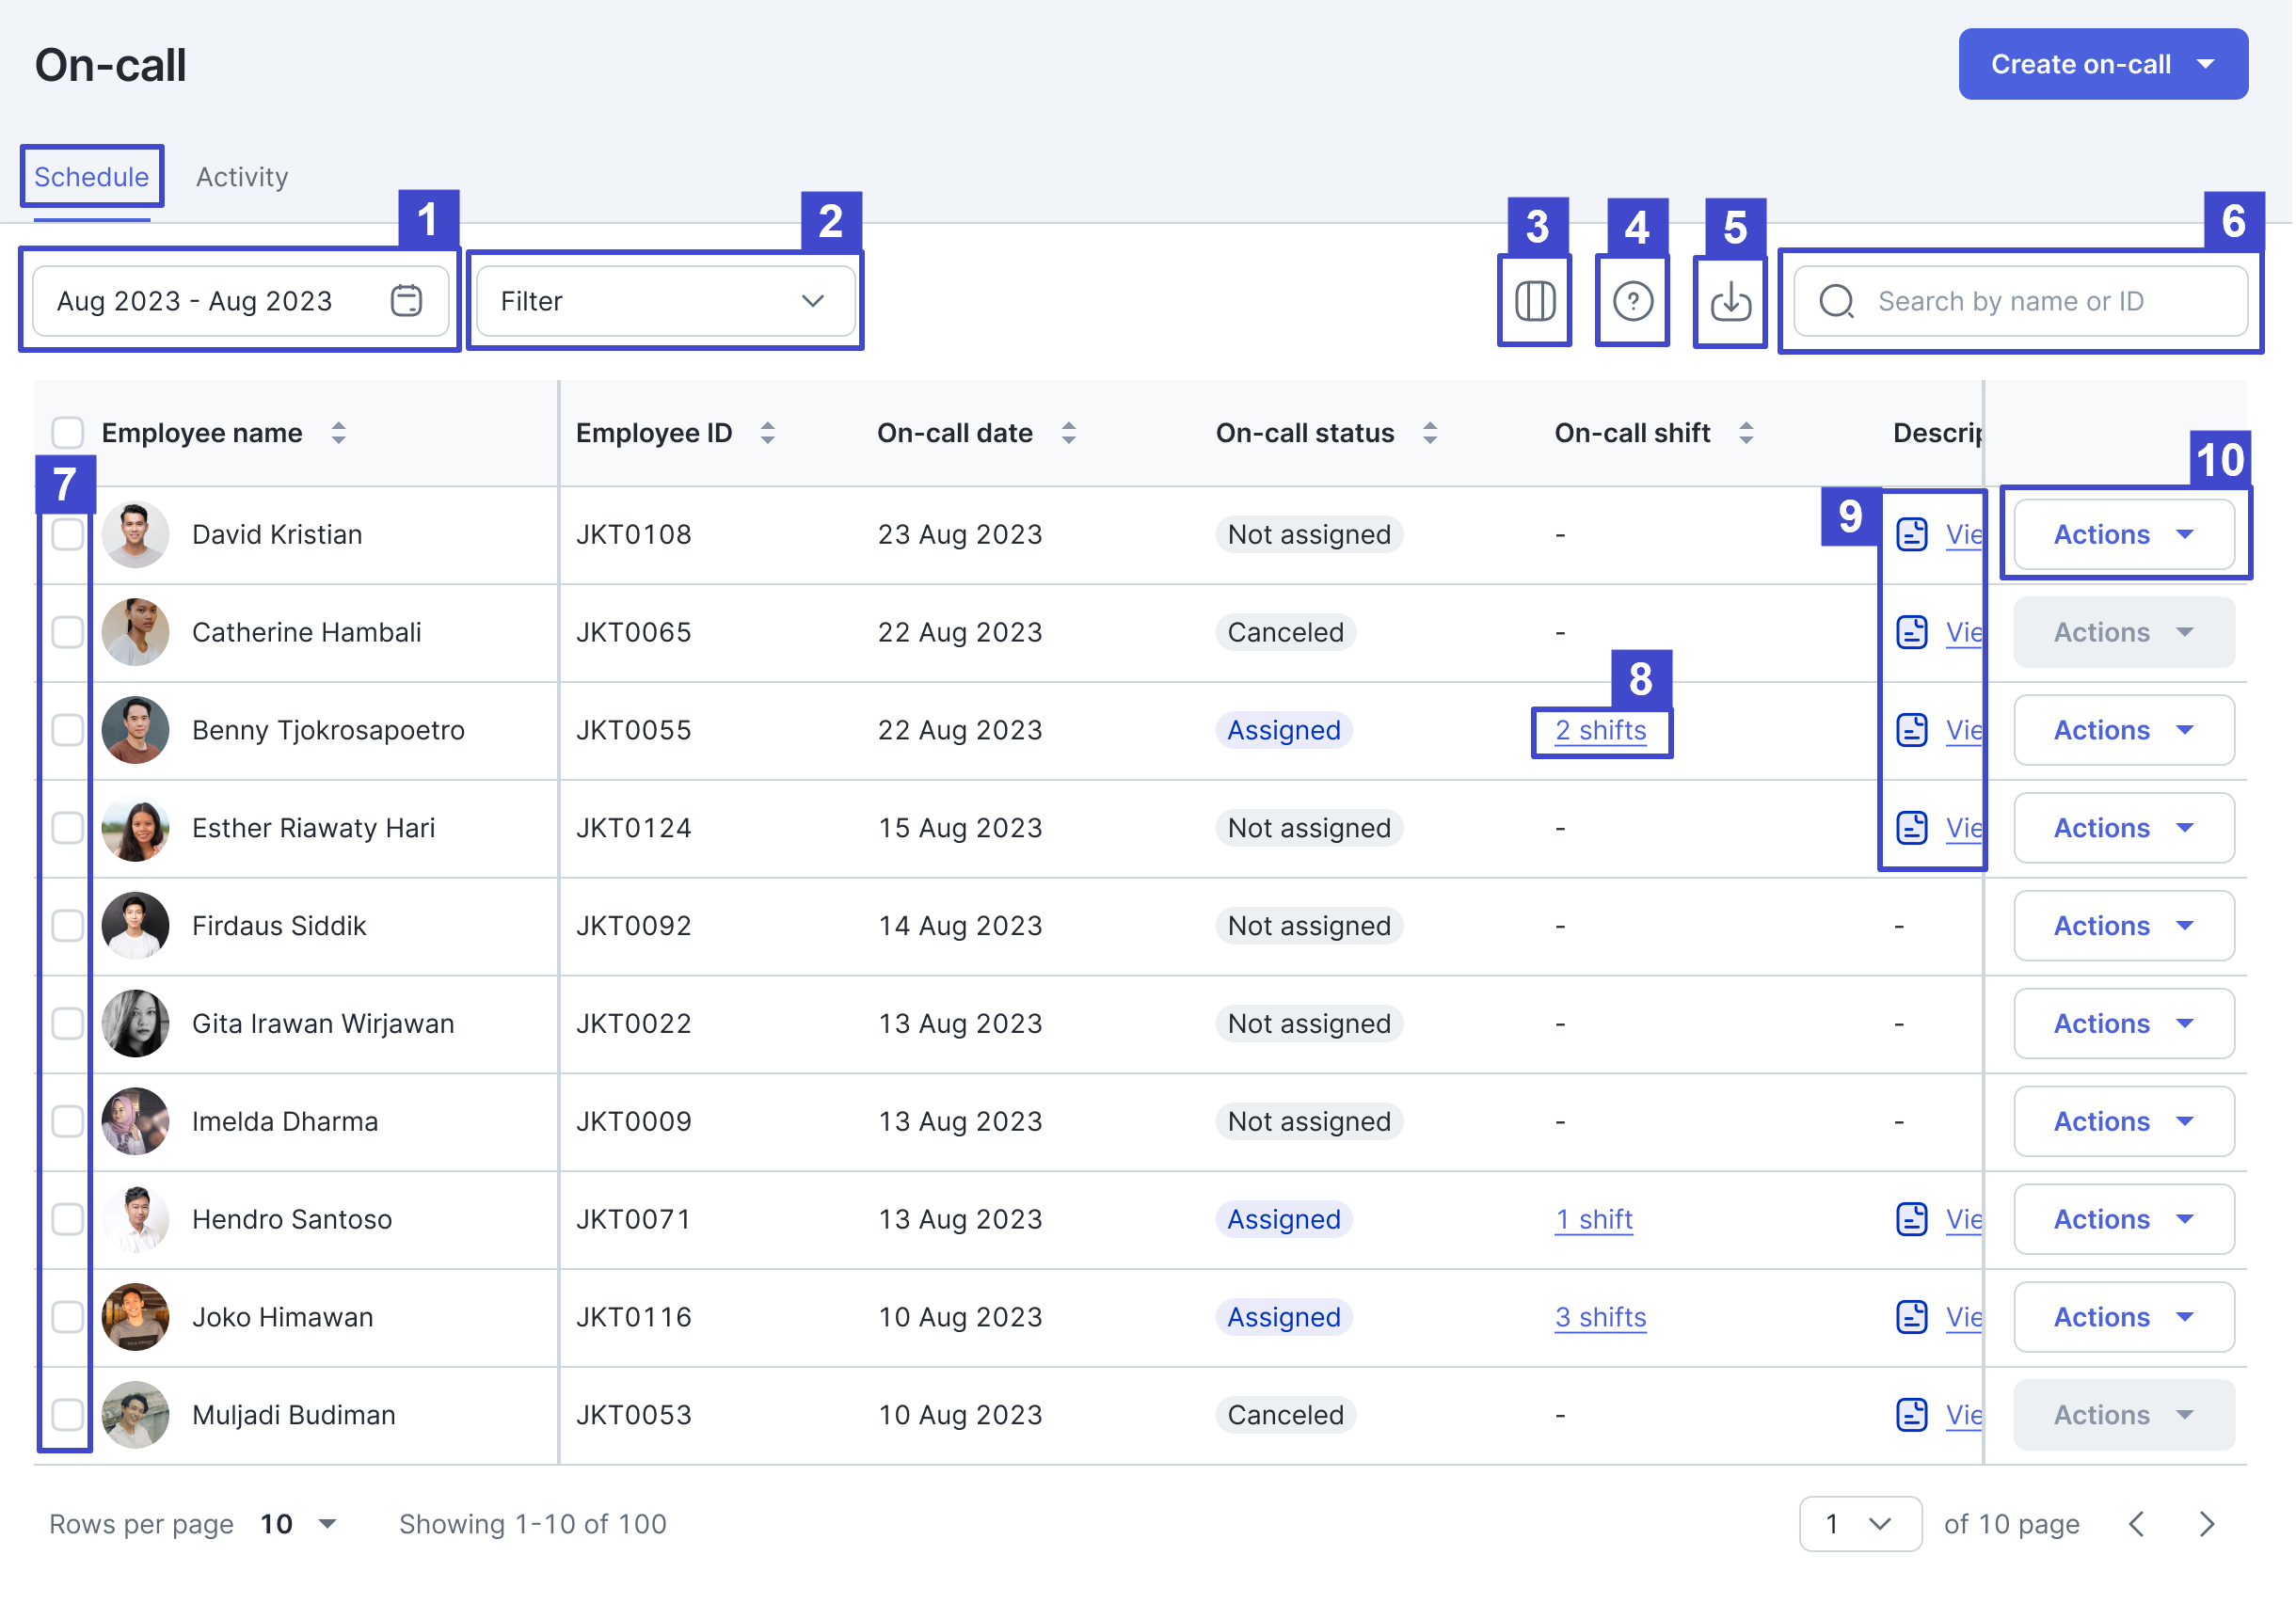Go to previous page arrow

(2139, 1526)
